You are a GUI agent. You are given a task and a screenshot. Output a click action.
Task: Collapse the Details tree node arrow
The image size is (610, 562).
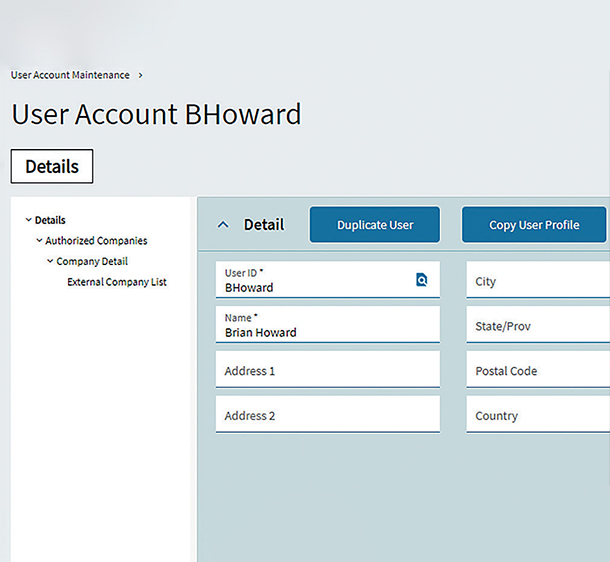point(28,220)
